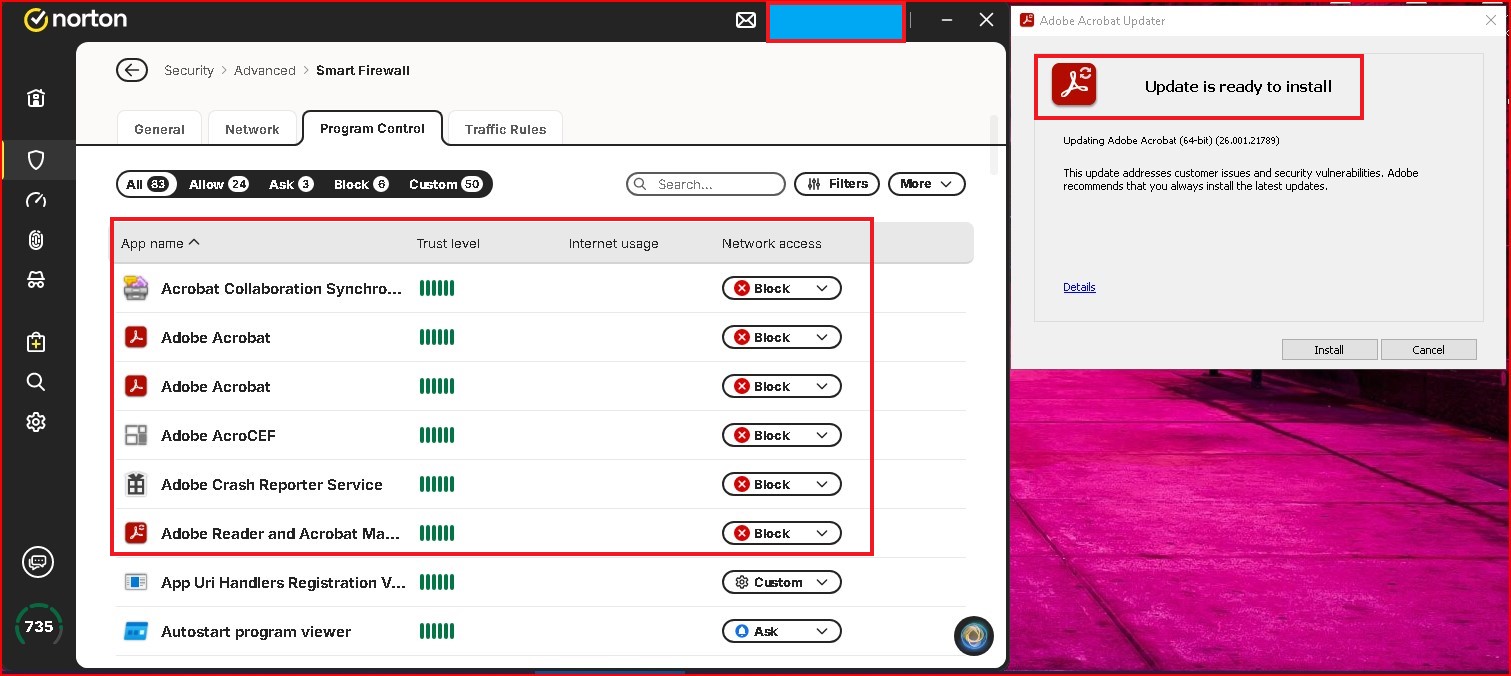Click the Smart Firewall breadcrumb text
The width and height of the screenshot is (1511, 676).
pyautogui.click(x=363, y=71)
